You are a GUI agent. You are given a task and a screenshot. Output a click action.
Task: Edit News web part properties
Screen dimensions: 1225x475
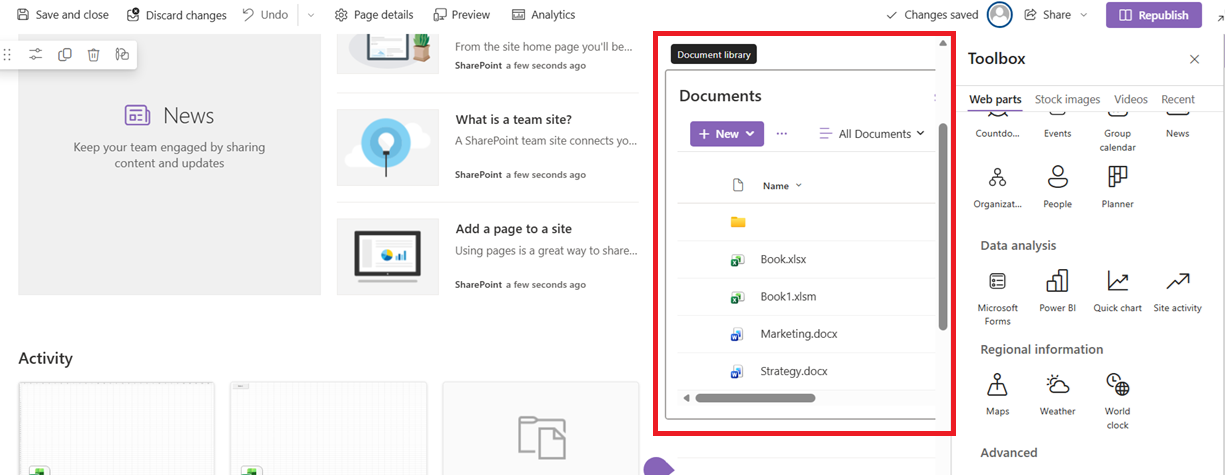click(36, 55)
